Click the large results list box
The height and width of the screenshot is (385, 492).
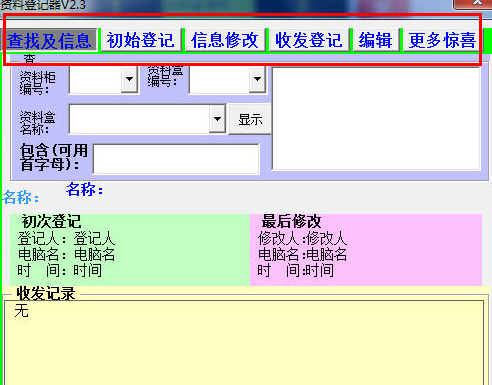(376, 119)
